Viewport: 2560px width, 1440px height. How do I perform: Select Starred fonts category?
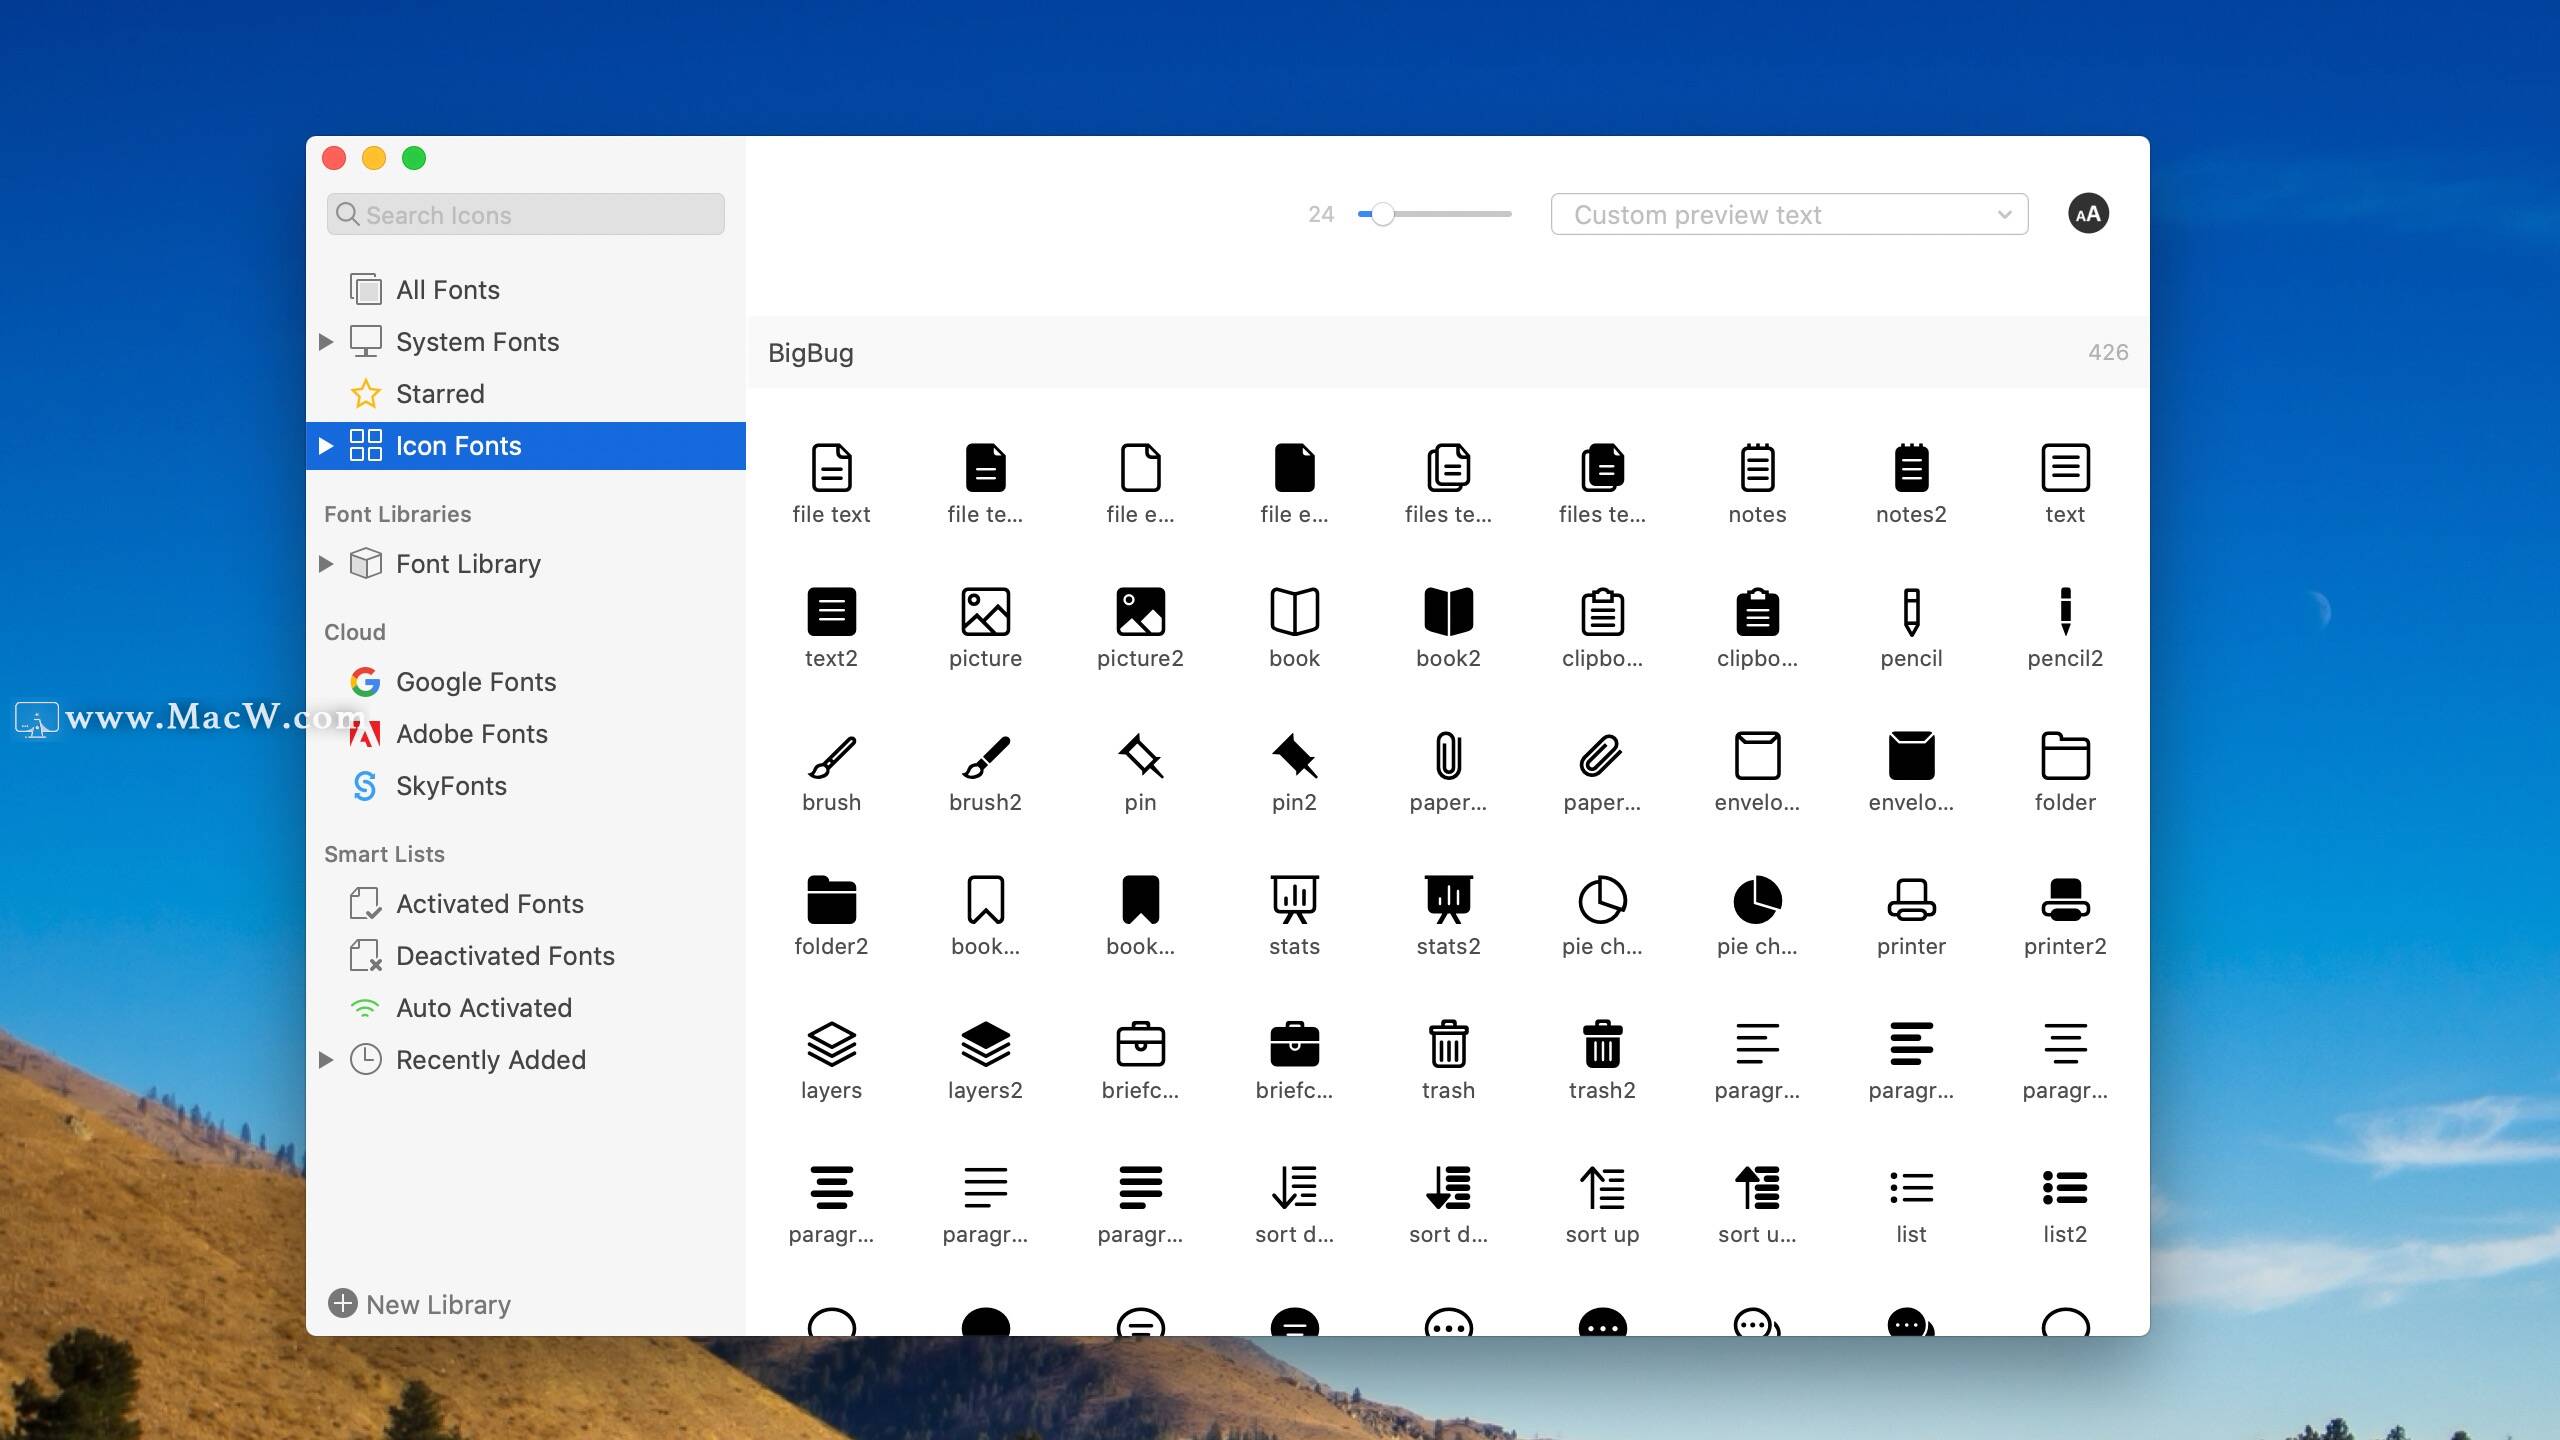(x=440, y=394)
